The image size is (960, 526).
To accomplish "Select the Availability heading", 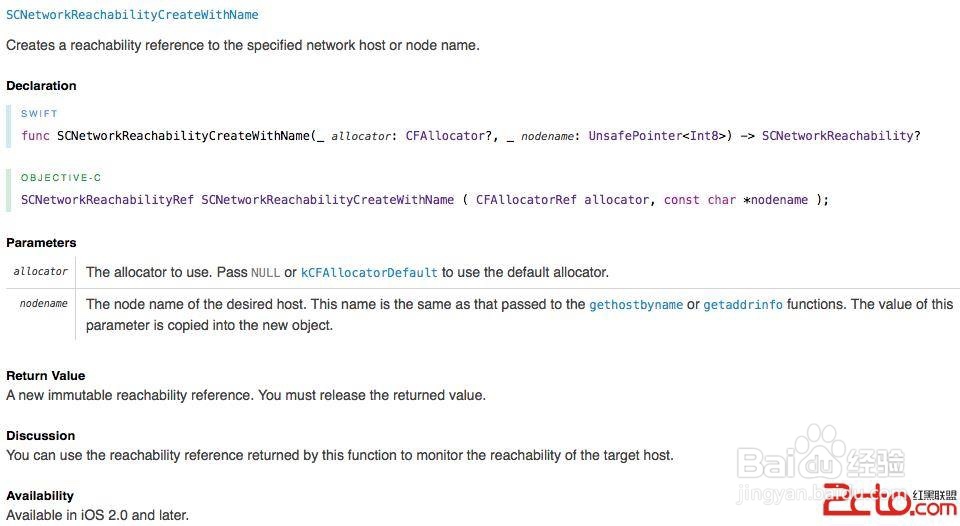I will pos(40,495).
